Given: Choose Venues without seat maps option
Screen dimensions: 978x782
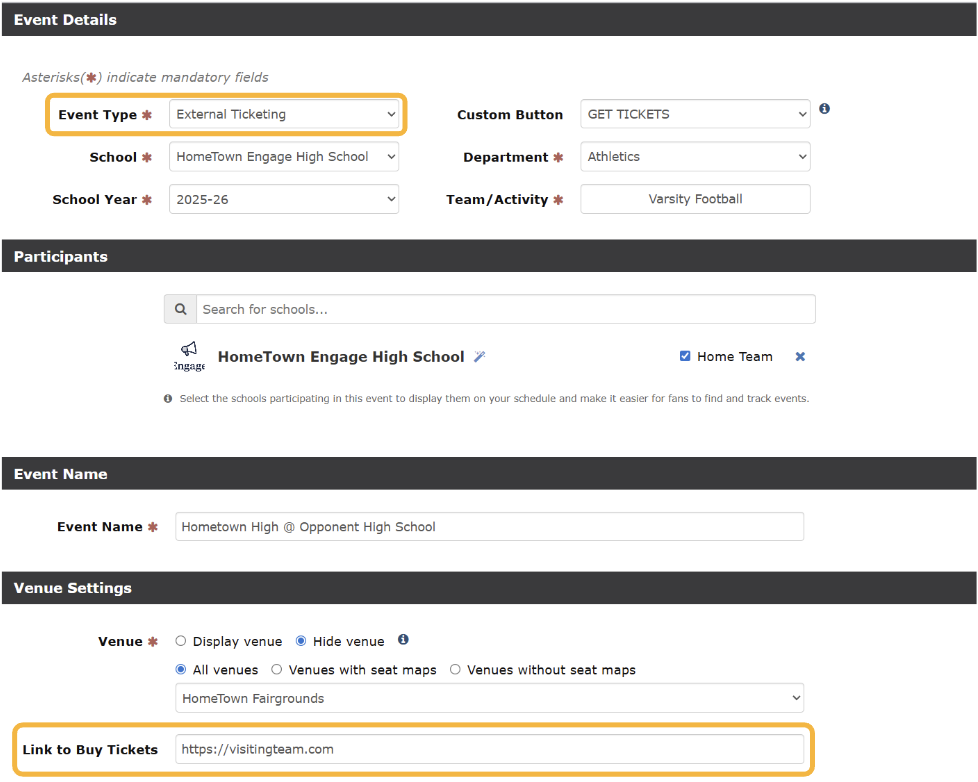Looking at the screenshot, I should click(455, 670).
